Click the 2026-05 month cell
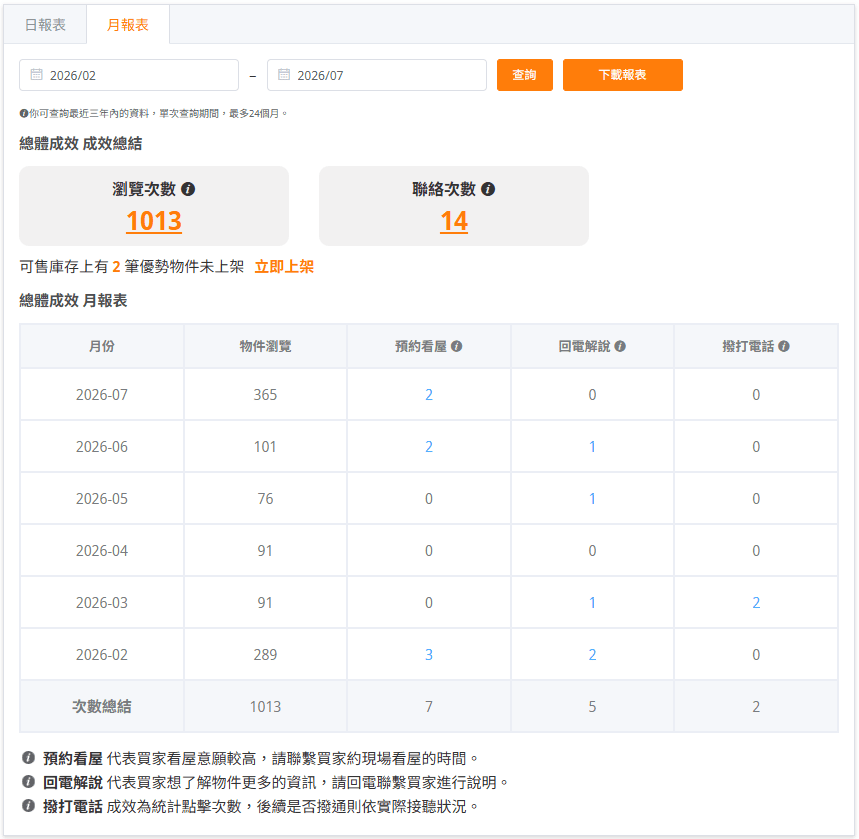 (x=102, y=499)
